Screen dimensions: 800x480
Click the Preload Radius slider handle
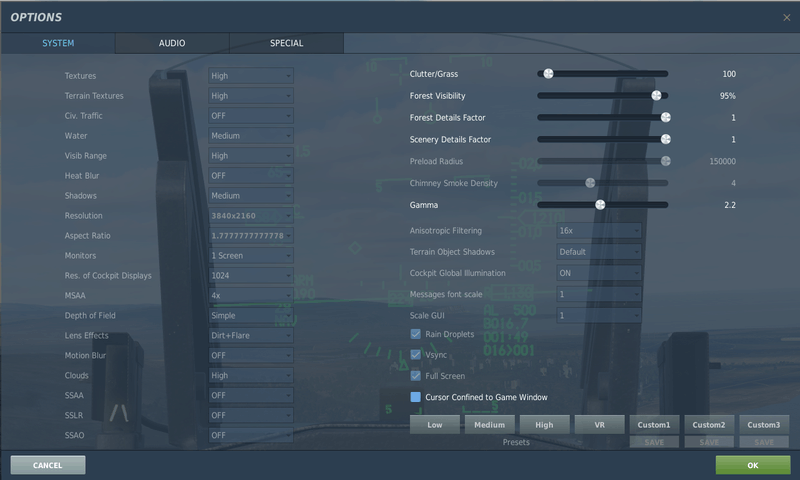(x=665, y=161)
